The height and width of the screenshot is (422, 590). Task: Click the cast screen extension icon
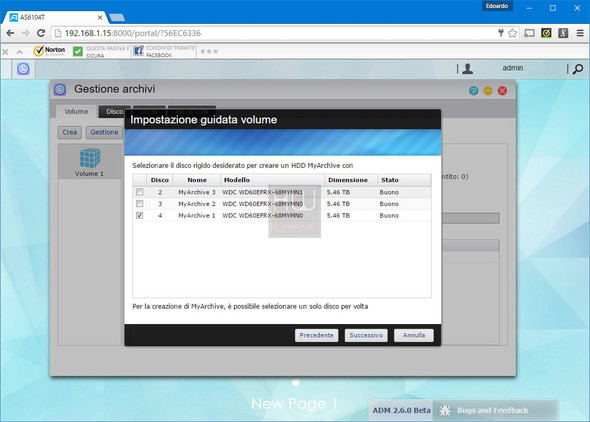point(529,33)
